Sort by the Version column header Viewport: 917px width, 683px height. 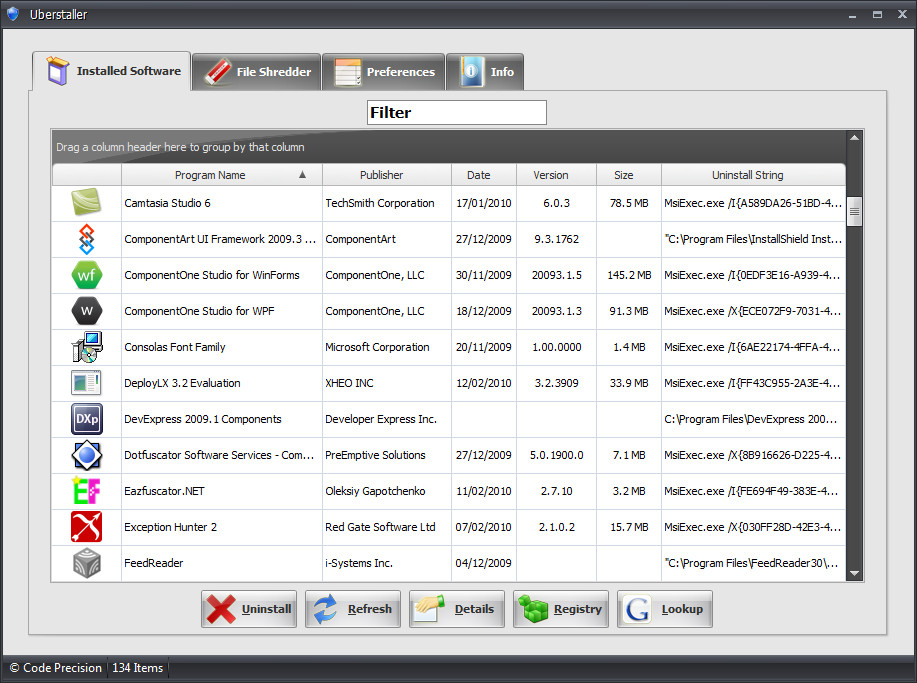coord(556,175)
